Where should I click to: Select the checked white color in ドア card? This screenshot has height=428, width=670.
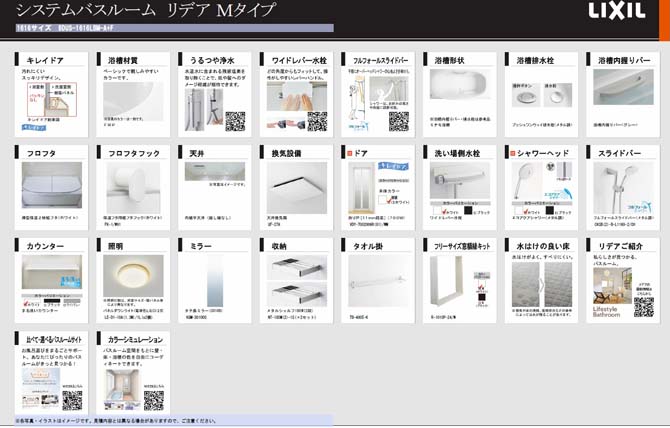pyautogui.click(x=382, y=200)
